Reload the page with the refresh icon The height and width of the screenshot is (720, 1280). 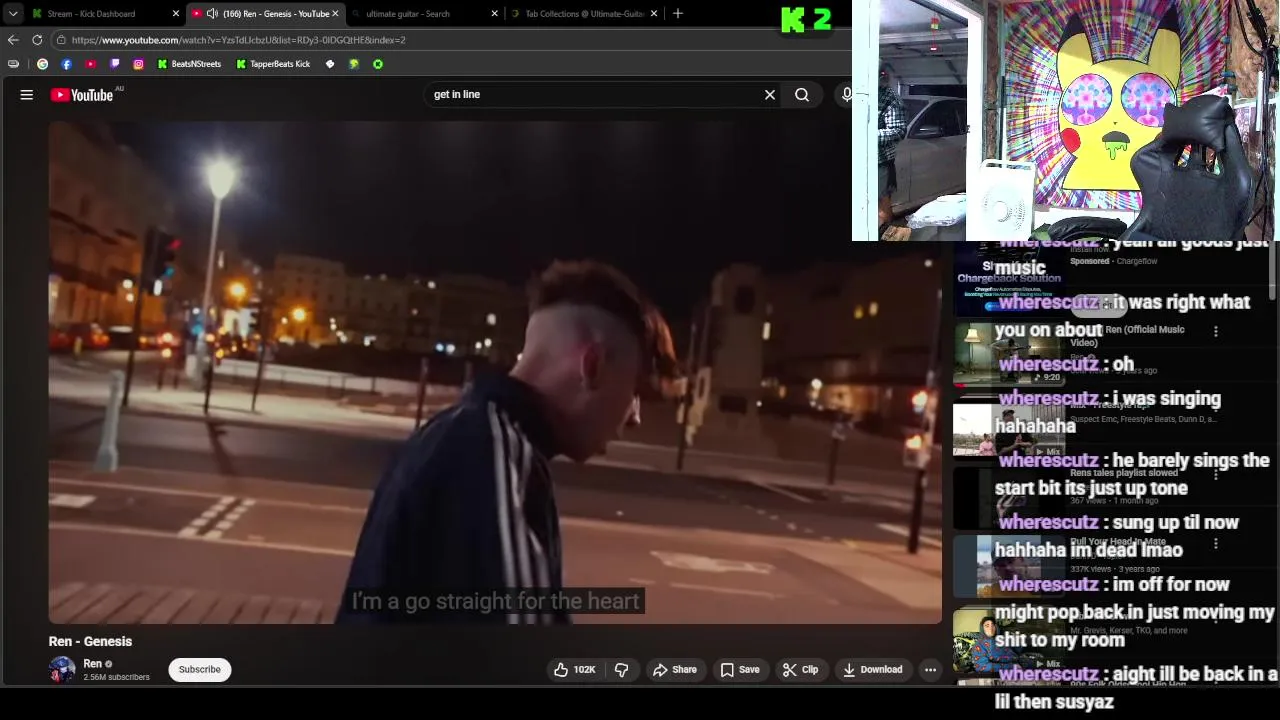pyautogui.click(x=37, y=40)
